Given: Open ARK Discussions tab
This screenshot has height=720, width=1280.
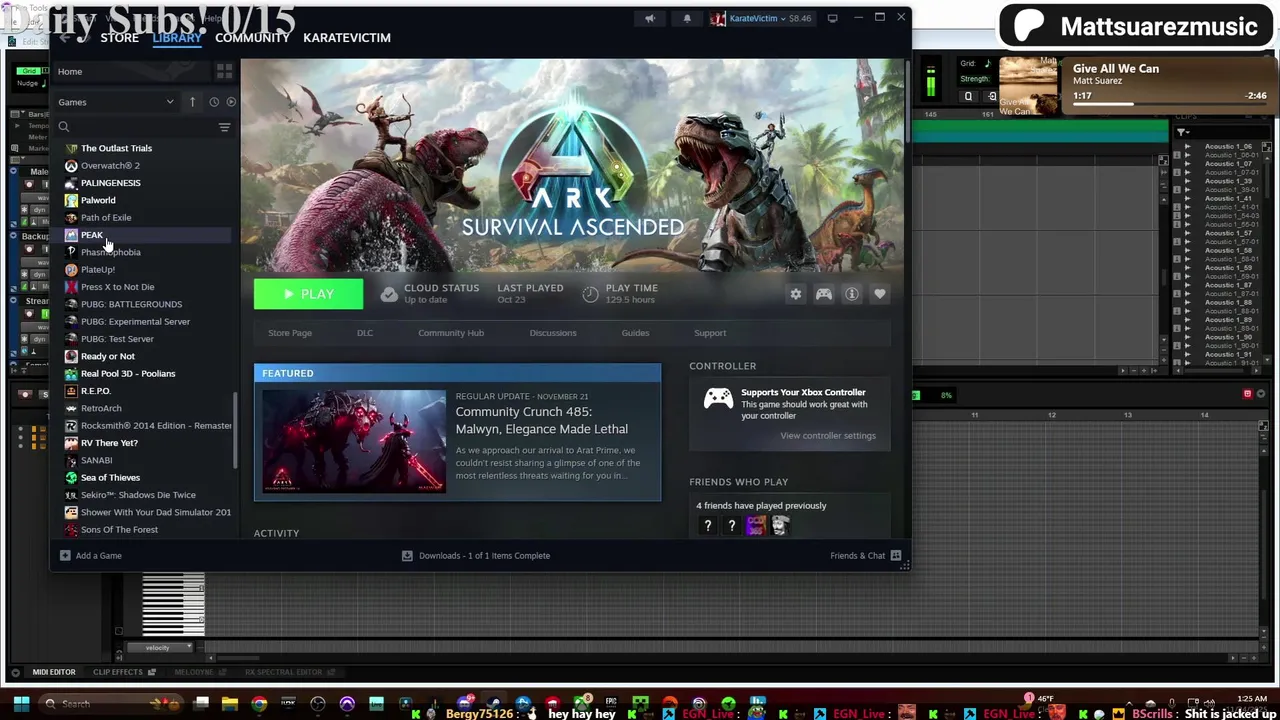Looking at the screenshot, I should tap(553, 333).
